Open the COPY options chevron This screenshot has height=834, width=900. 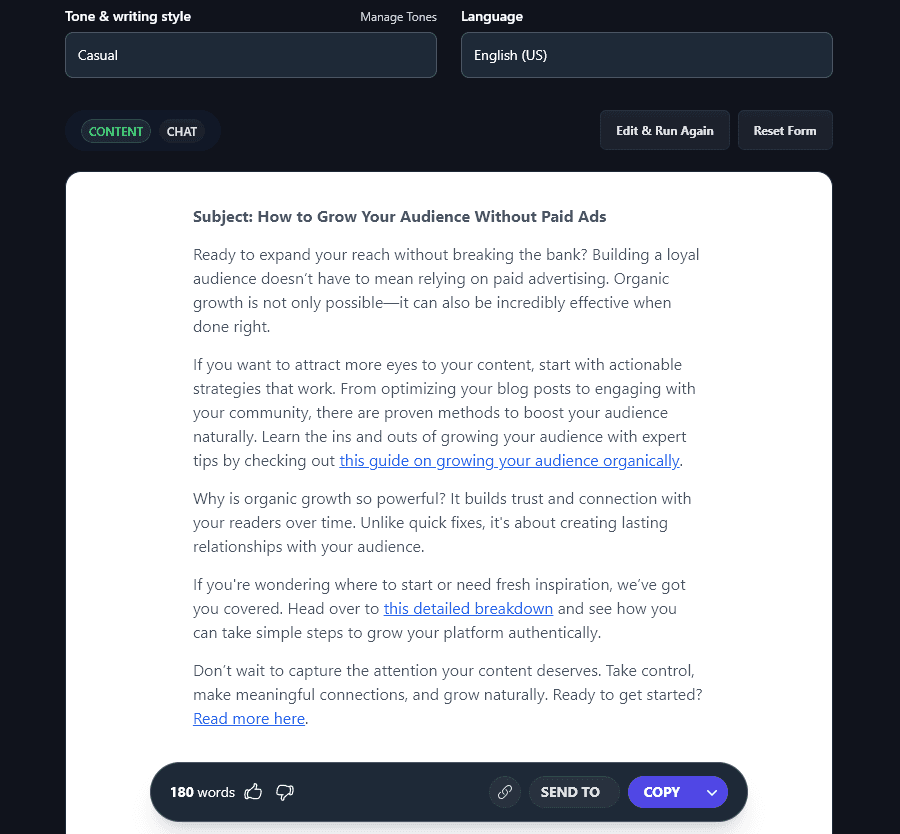point(711,791)
